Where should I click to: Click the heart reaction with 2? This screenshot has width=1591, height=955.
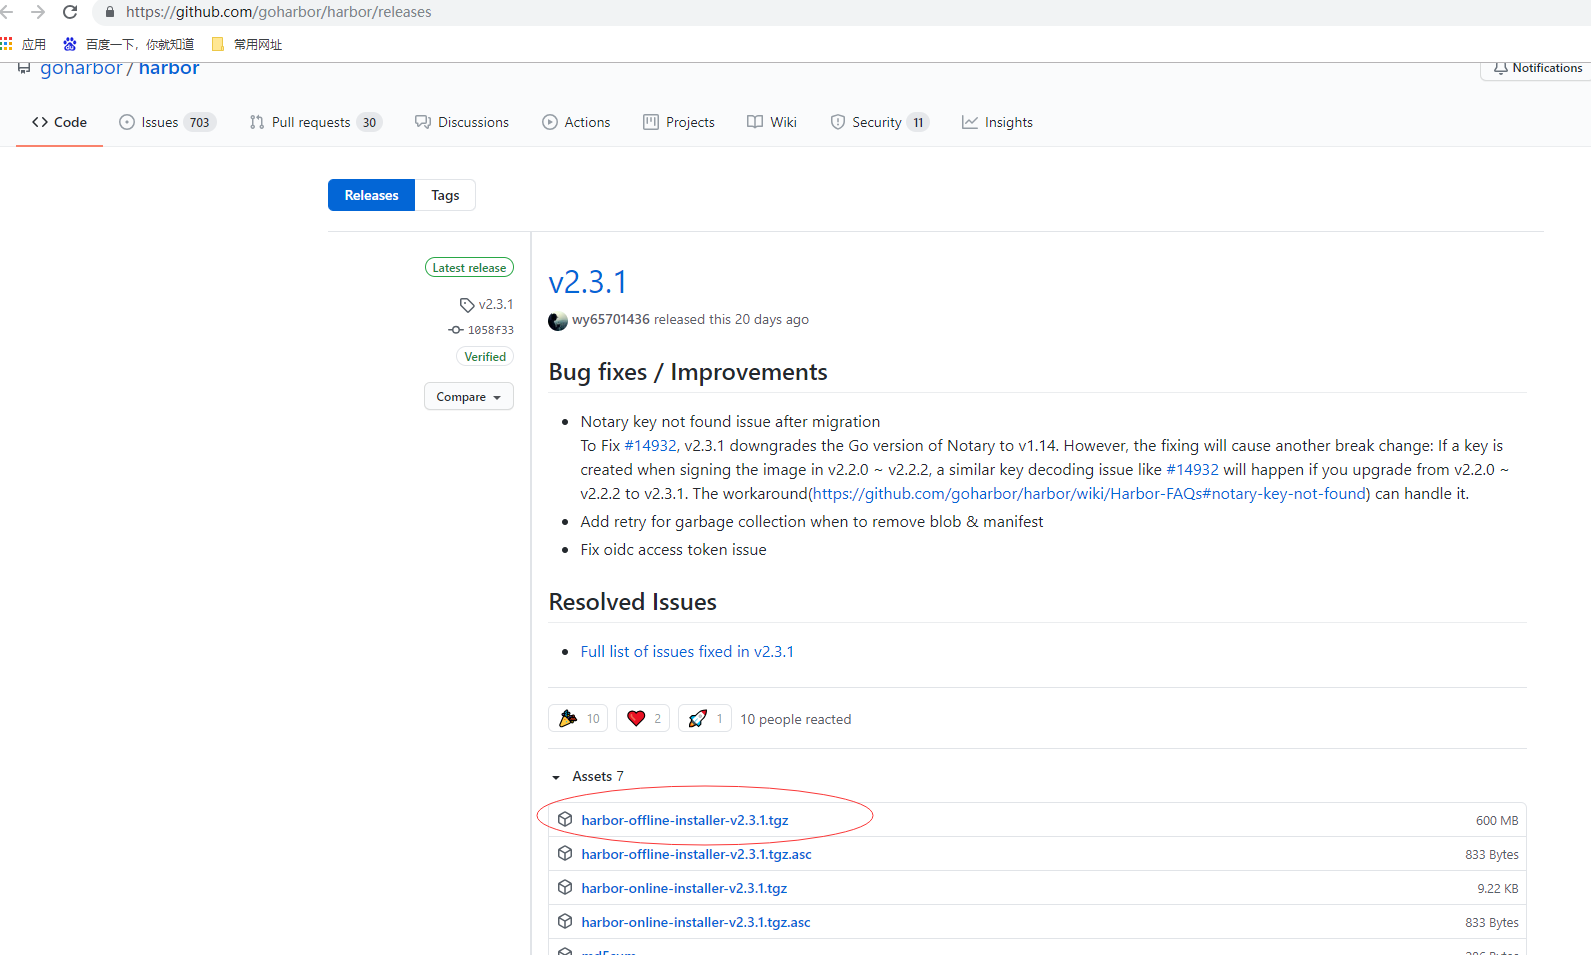pos(643,718)
